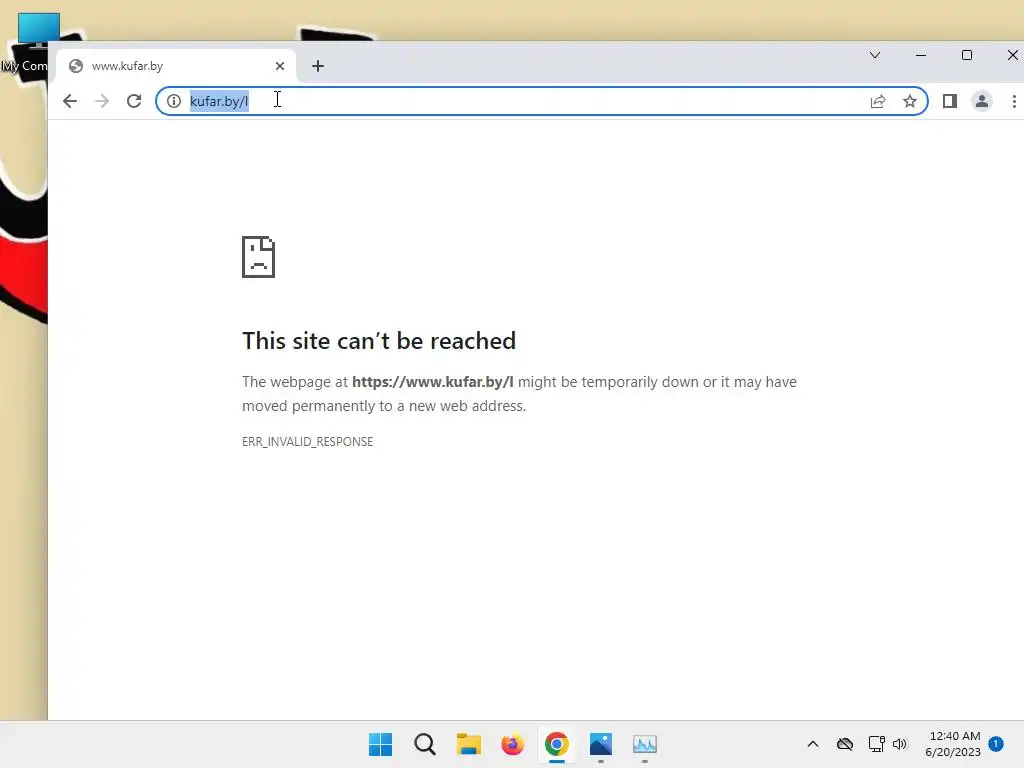Click the 'This site can't be reached' heading

[x=379, y=340]
